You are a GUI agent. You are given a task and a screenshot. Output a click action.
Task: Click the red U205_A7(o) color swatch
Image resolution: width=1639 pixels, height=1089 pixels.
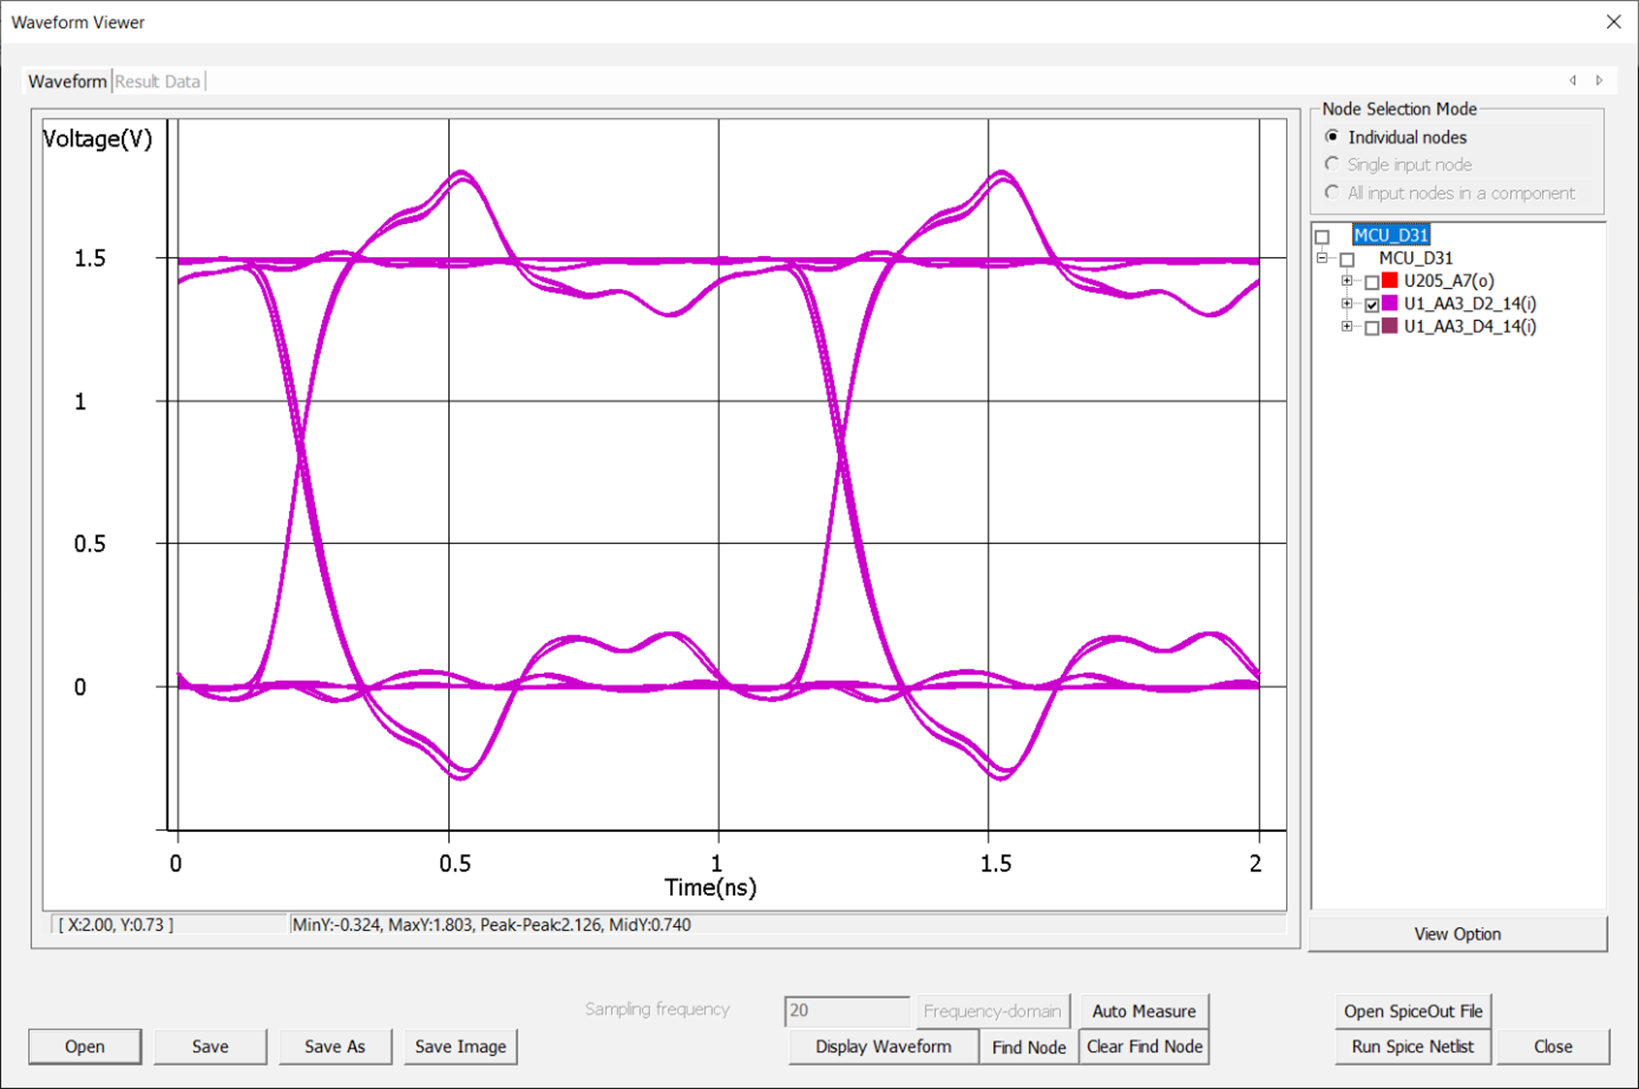(1389, 281)
